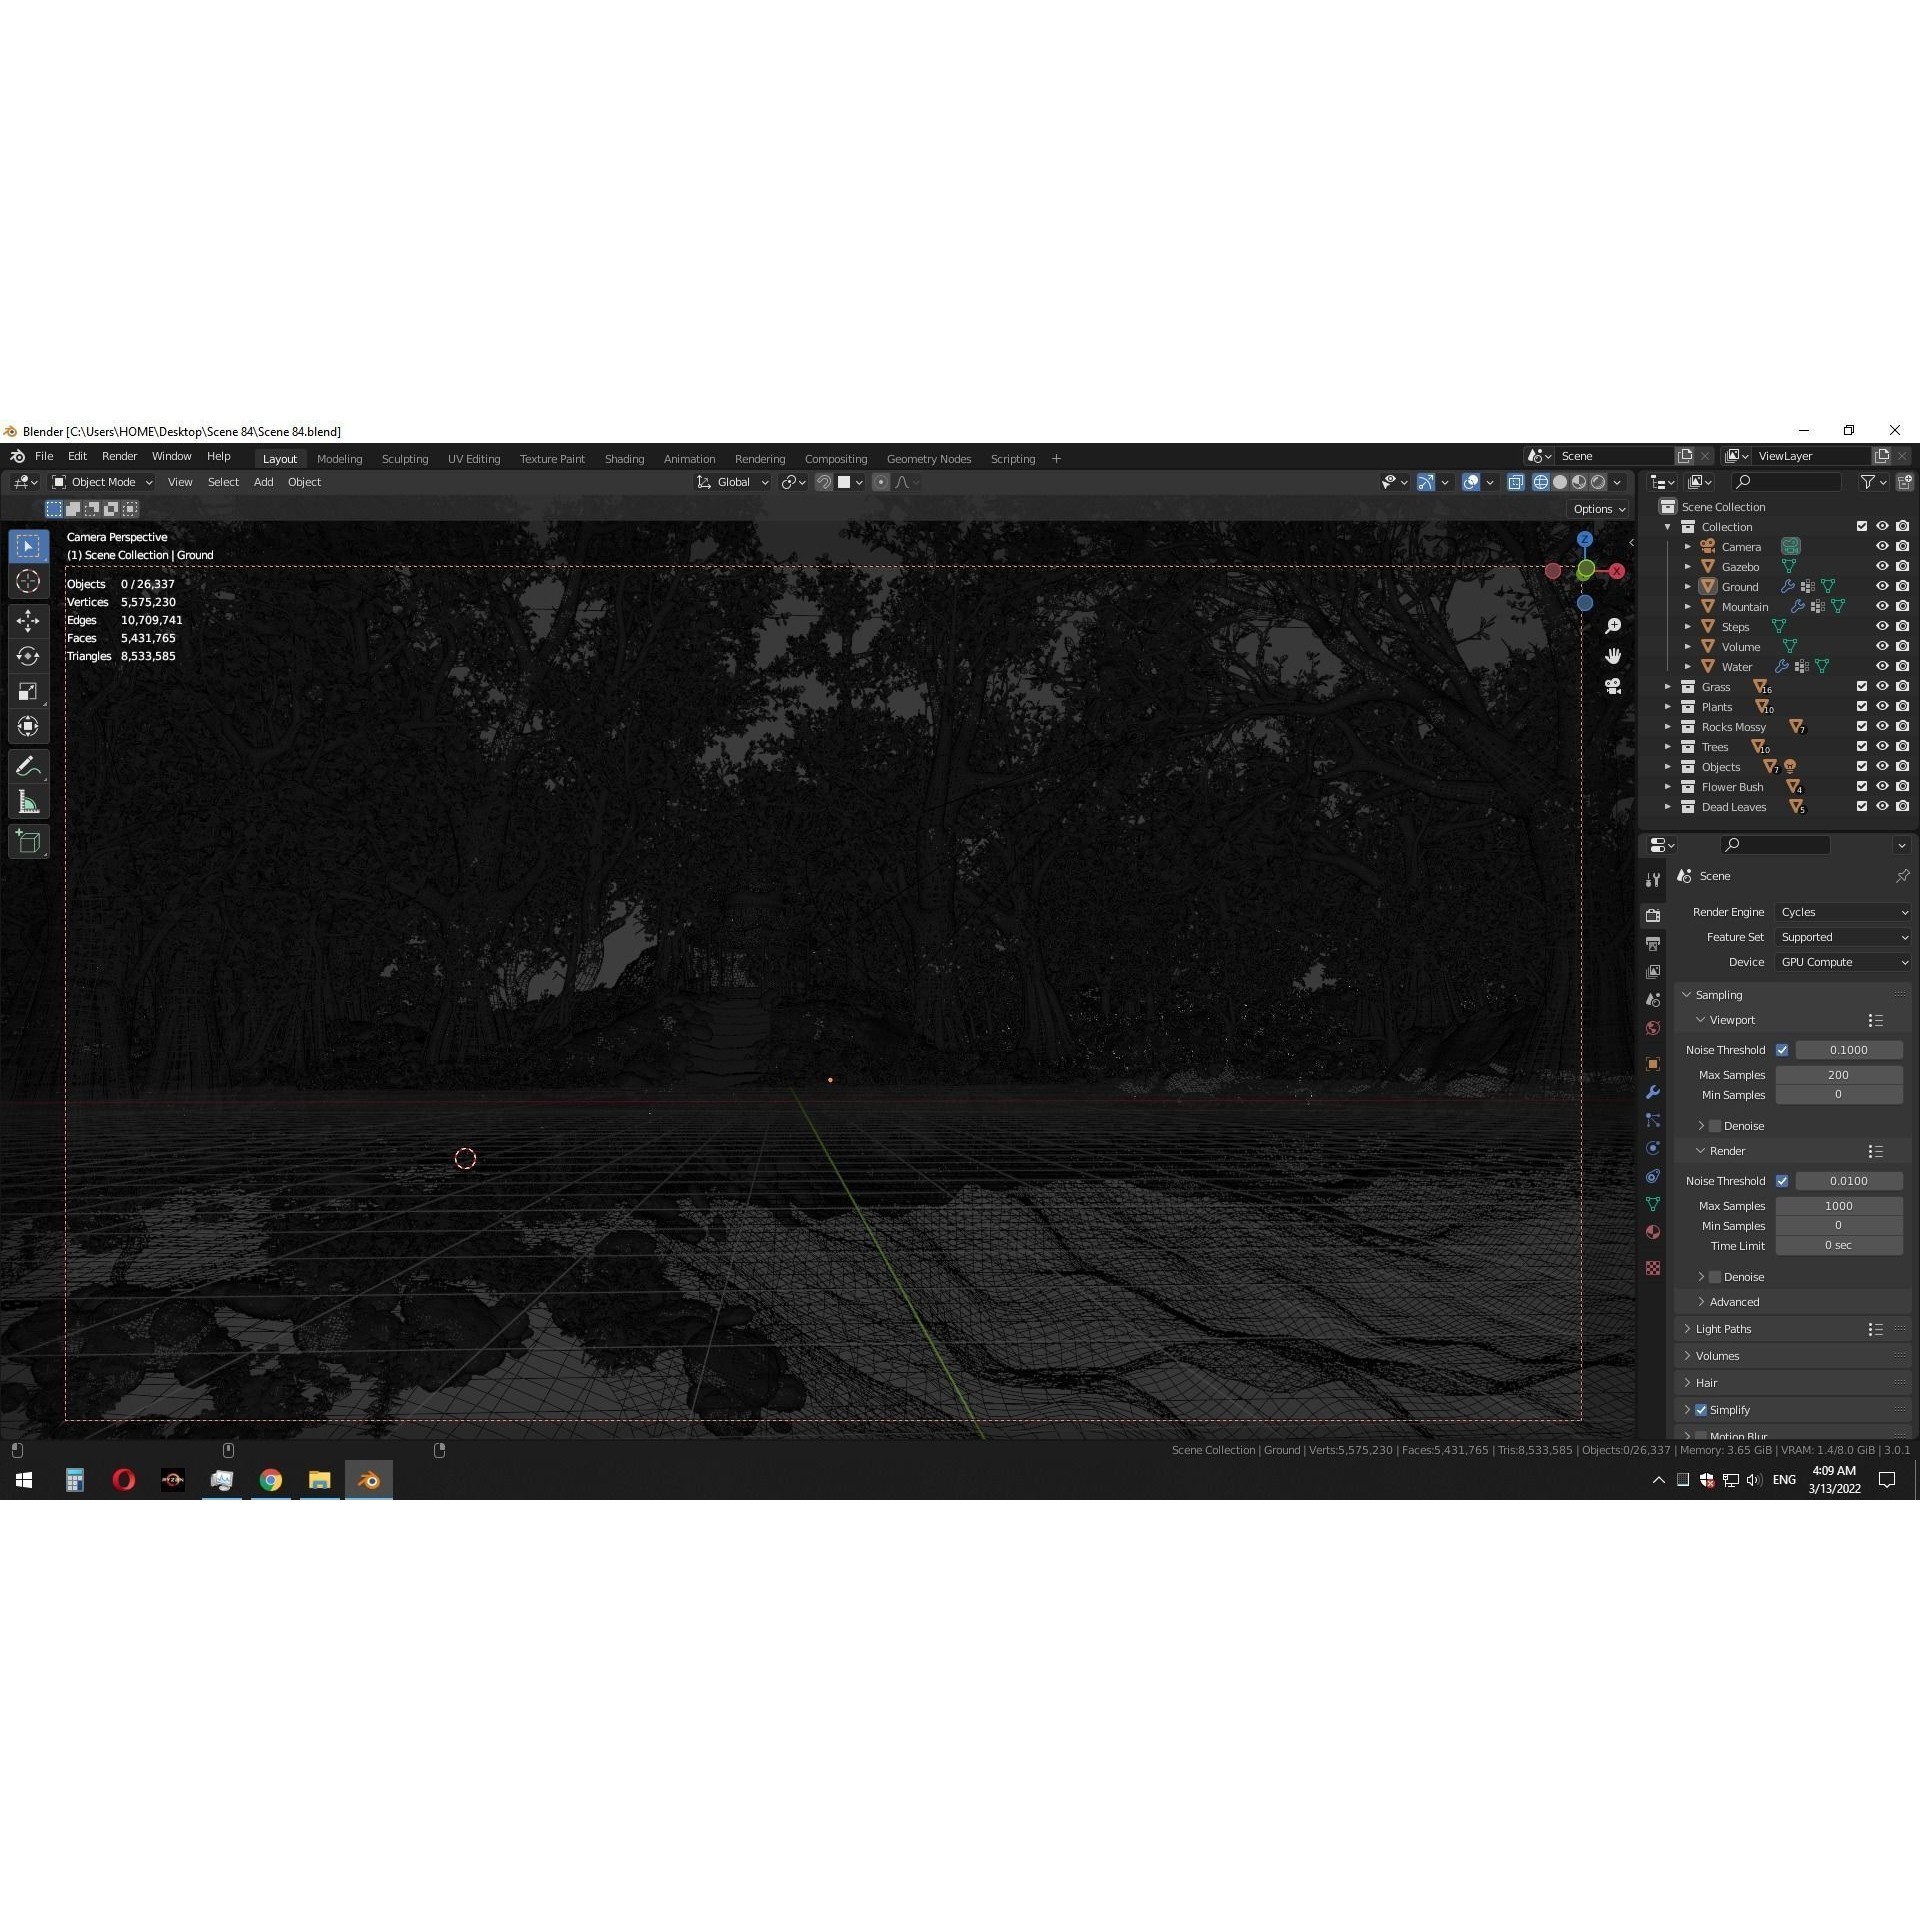Image resolution: width=1920 pixels, height=1920 pixels.
Task: Switch to the Shading workspace tab
Action: tap(624, 459)
